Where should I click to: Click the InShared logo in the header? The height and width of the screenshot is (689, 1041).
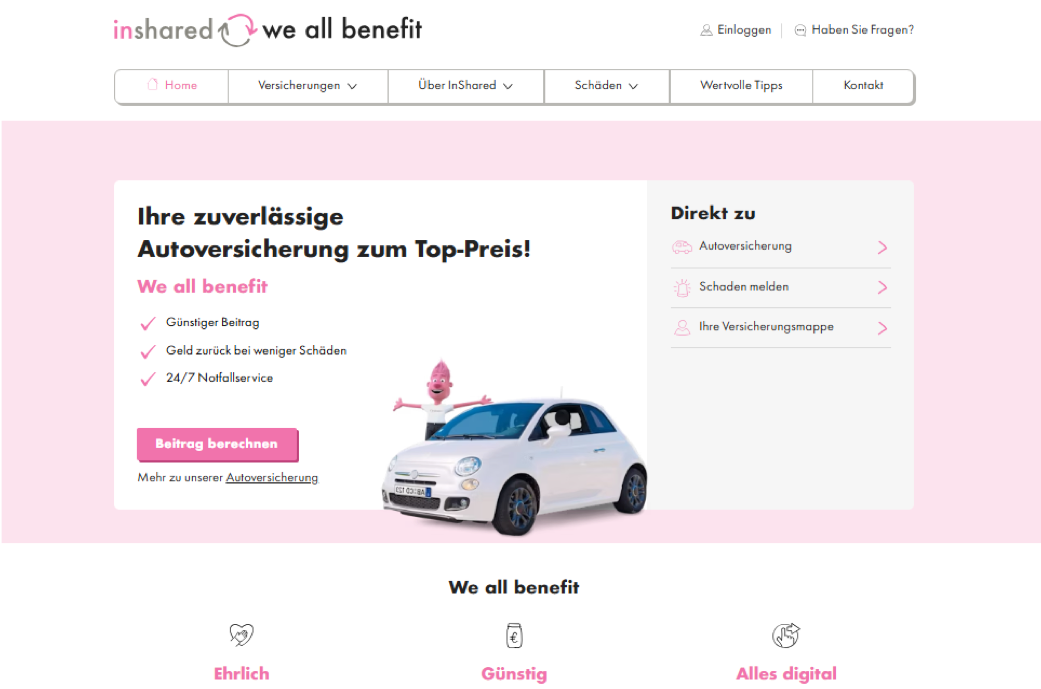(x=268, y=30)
